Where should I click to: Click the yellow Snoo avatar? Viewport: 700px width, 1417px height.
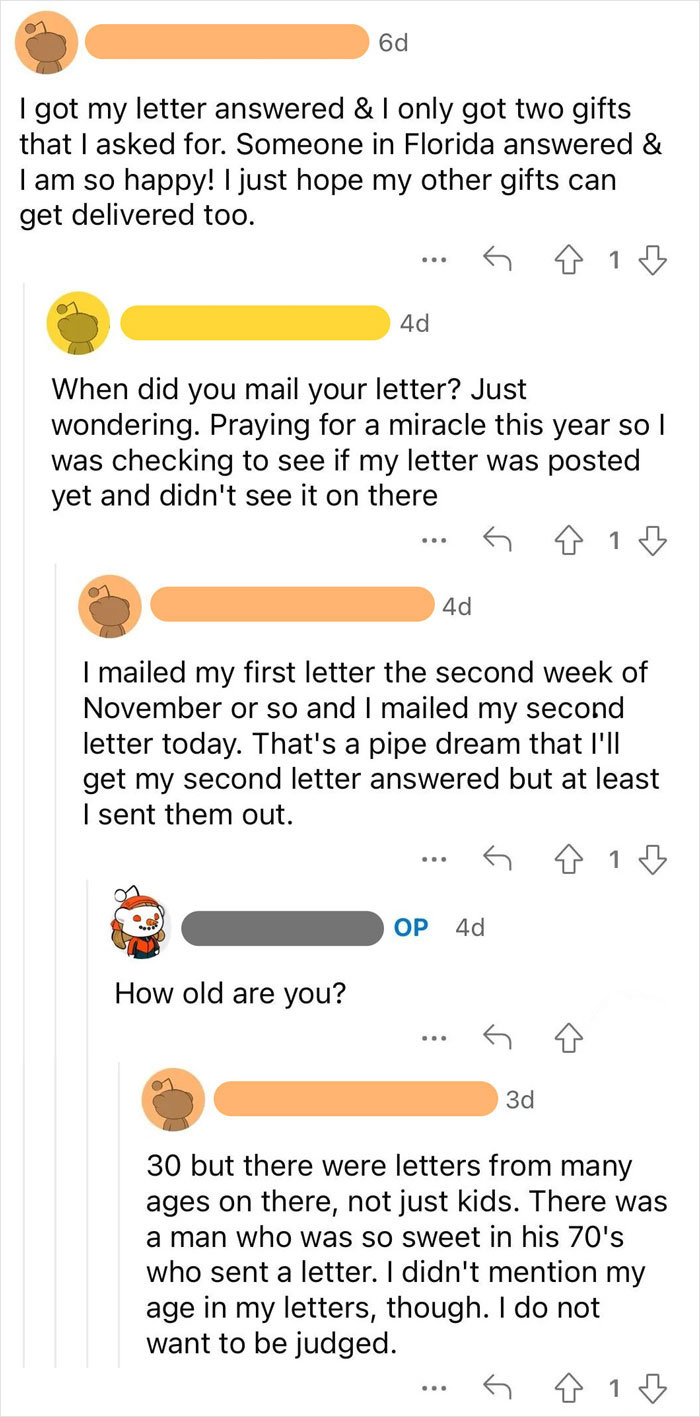(78, 323)
